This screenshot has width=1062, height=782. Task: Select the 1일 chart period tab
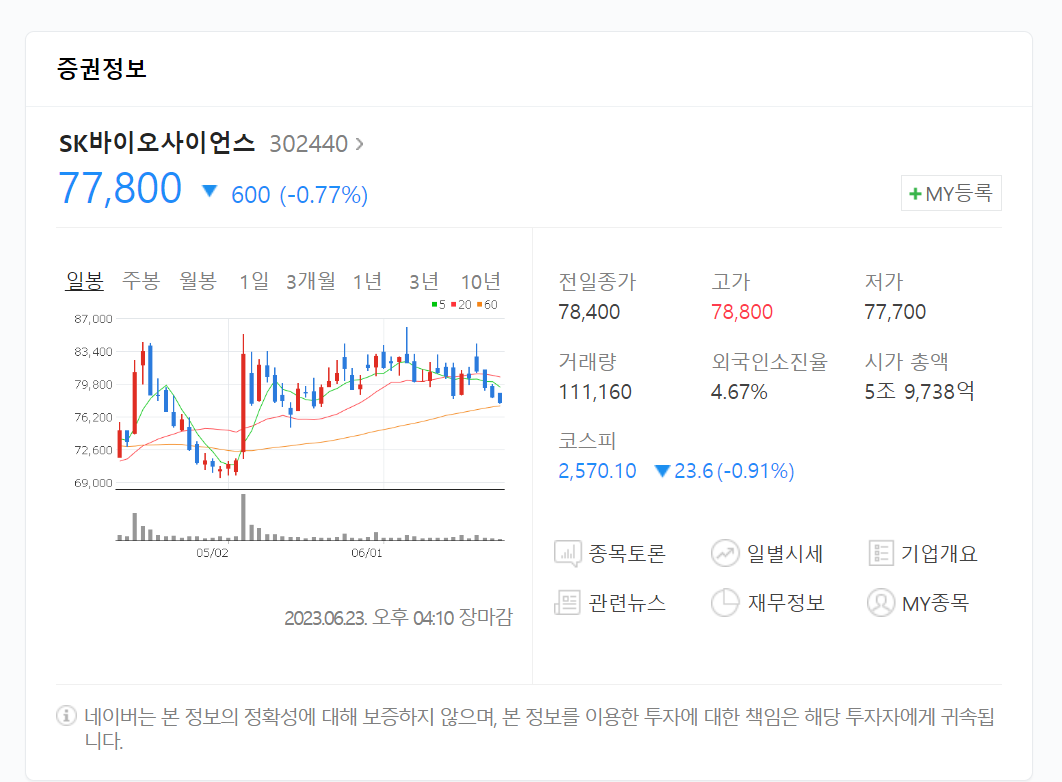coord(254,281)
